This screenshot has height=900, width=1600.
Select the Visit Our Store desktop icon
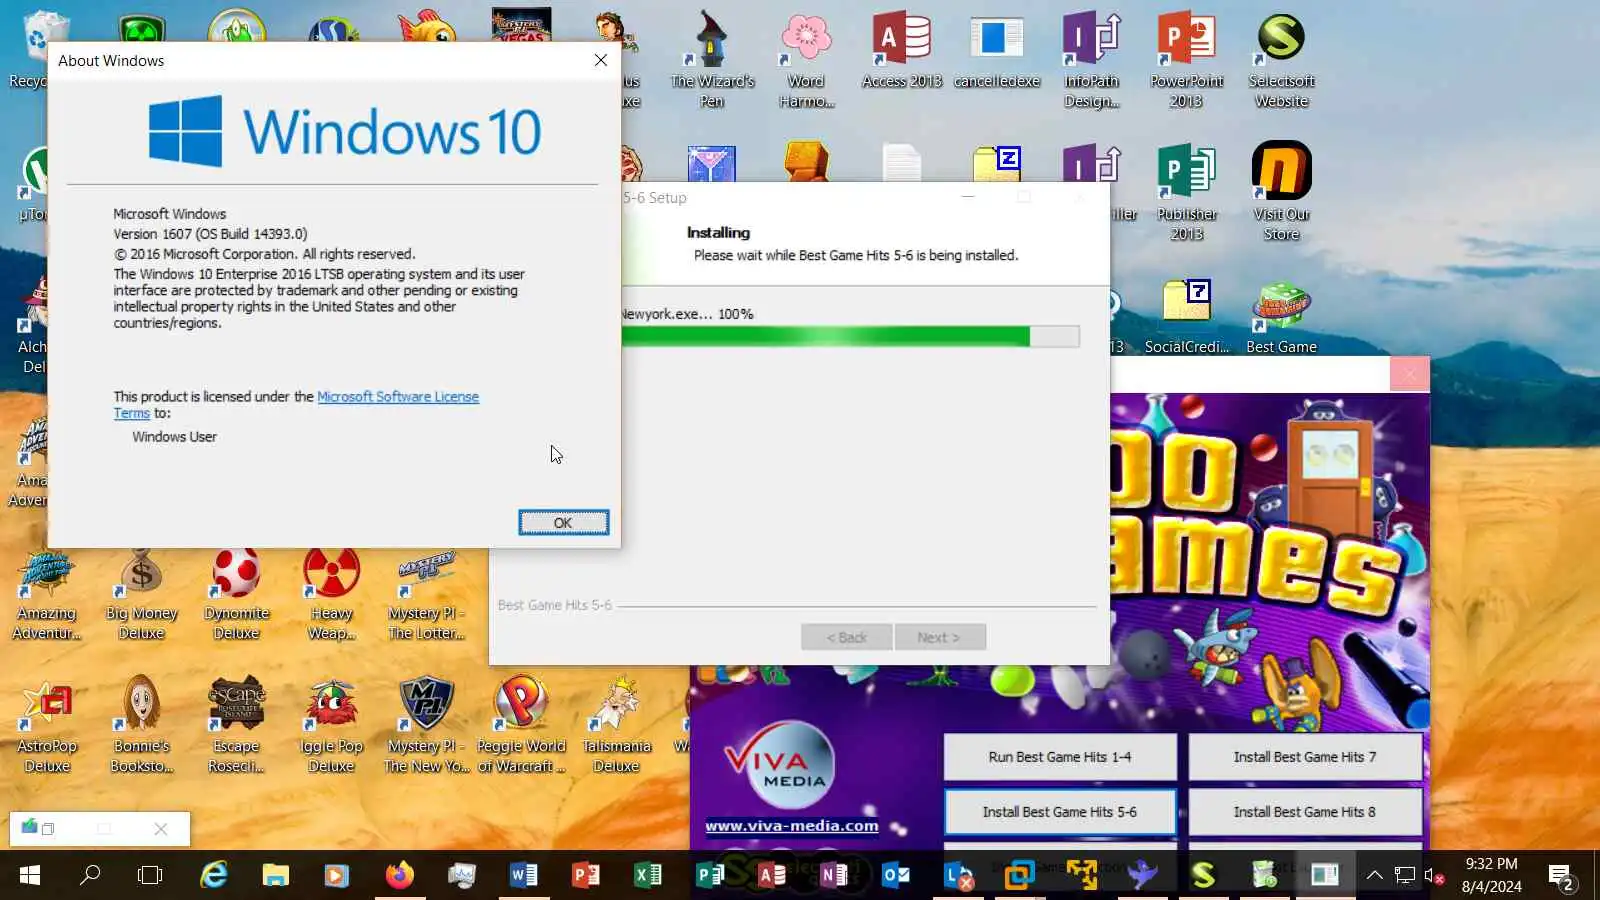click(1282, 193)
